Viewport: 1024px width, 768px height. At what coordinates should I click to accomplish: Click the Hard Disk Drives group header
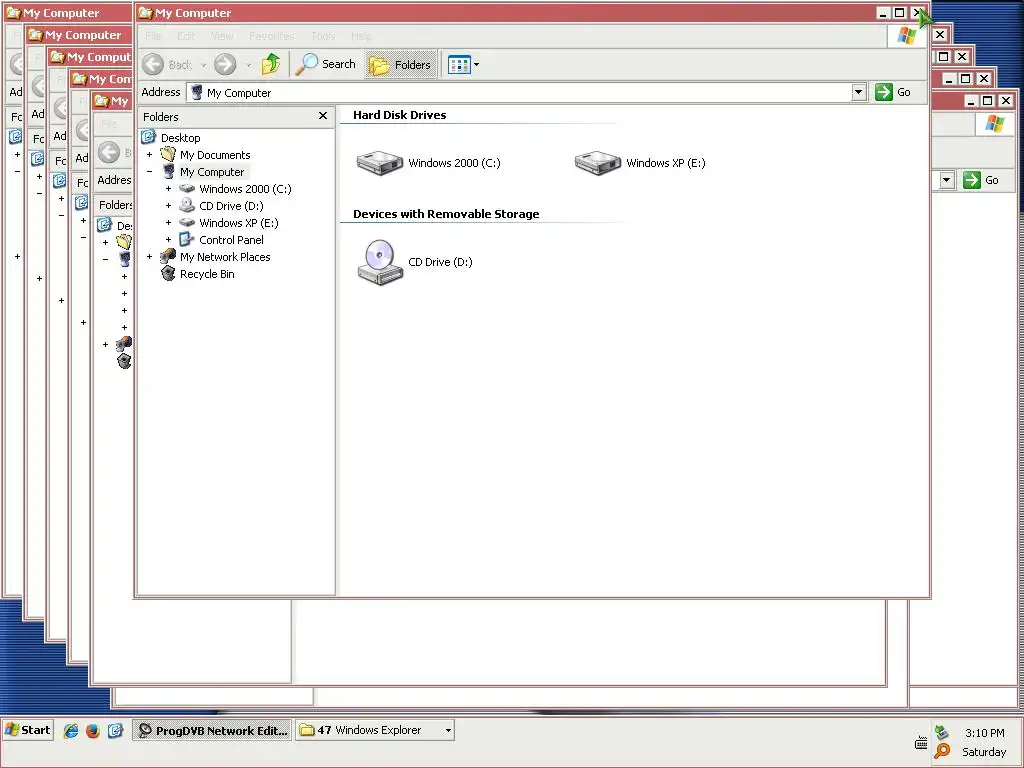click(x=400, y=115)
